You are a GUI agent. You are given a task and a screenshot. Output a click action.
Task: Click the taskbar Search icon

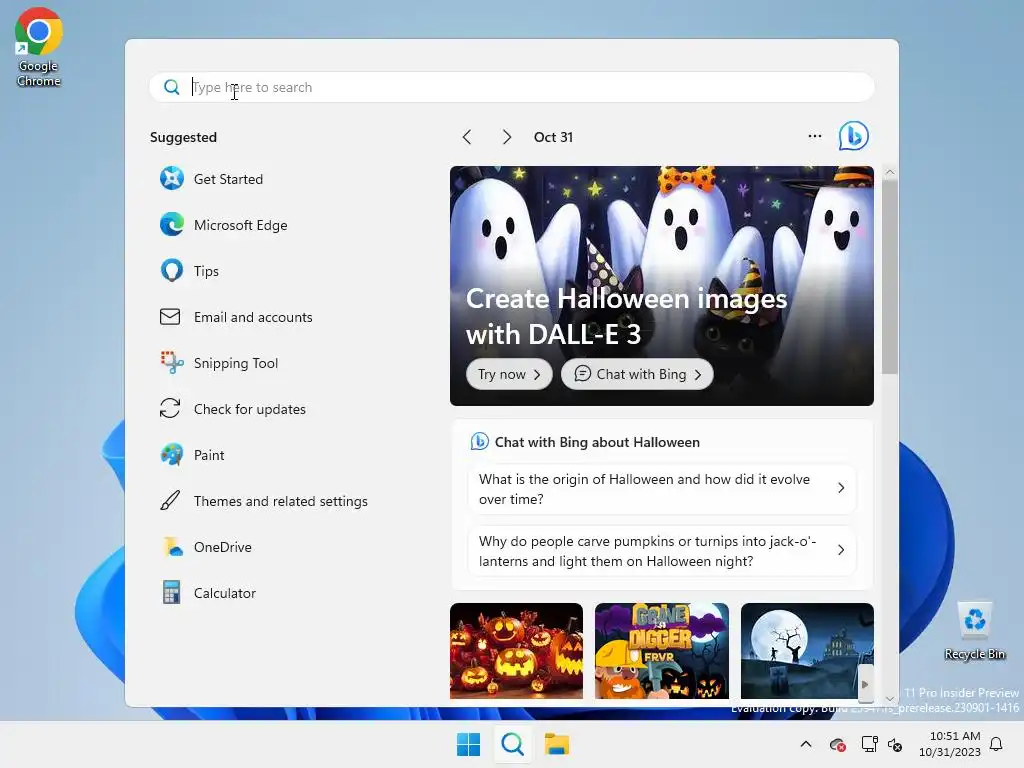tap(513, 744)
